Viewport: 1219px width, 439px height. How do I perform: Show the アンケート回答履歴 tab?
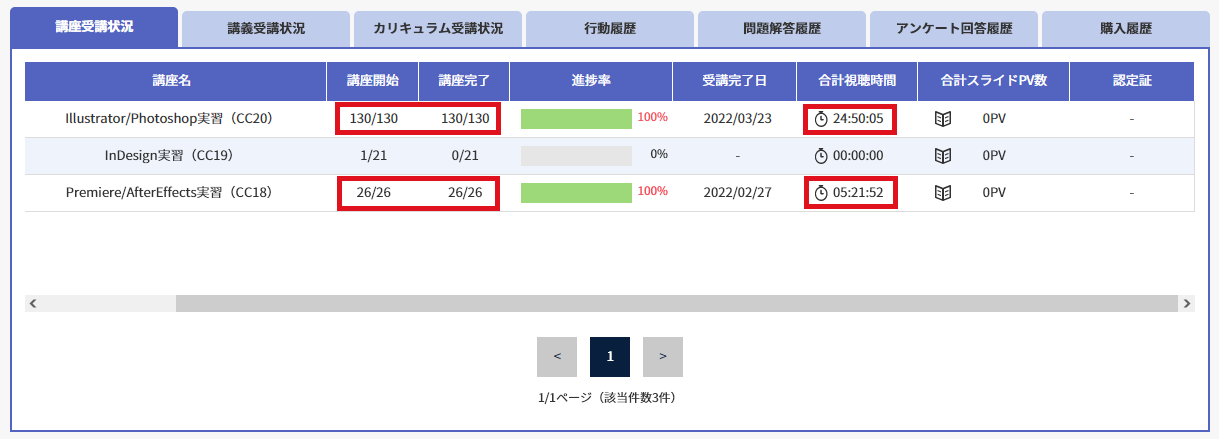(x=954, y=29)
